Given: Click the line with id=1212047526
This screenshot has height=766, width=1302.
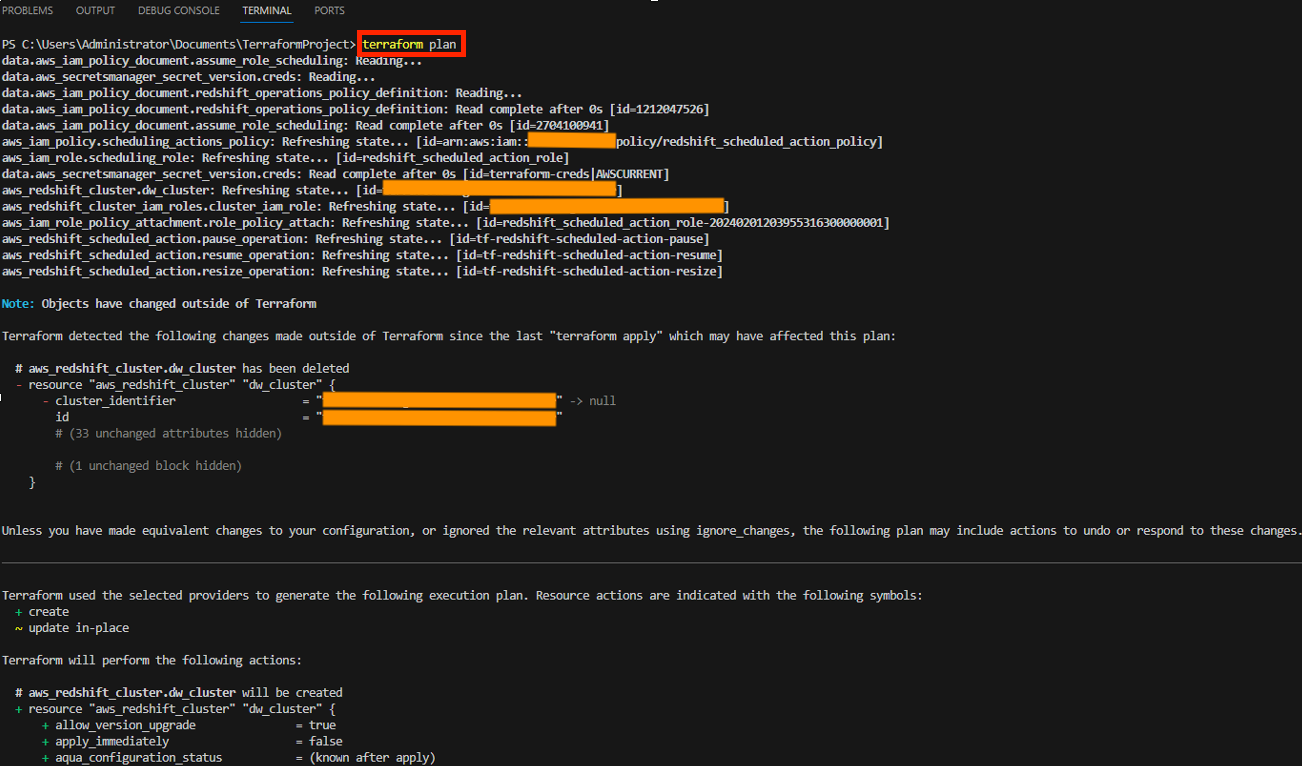Looking at the screenshot, I should point(356,109).
